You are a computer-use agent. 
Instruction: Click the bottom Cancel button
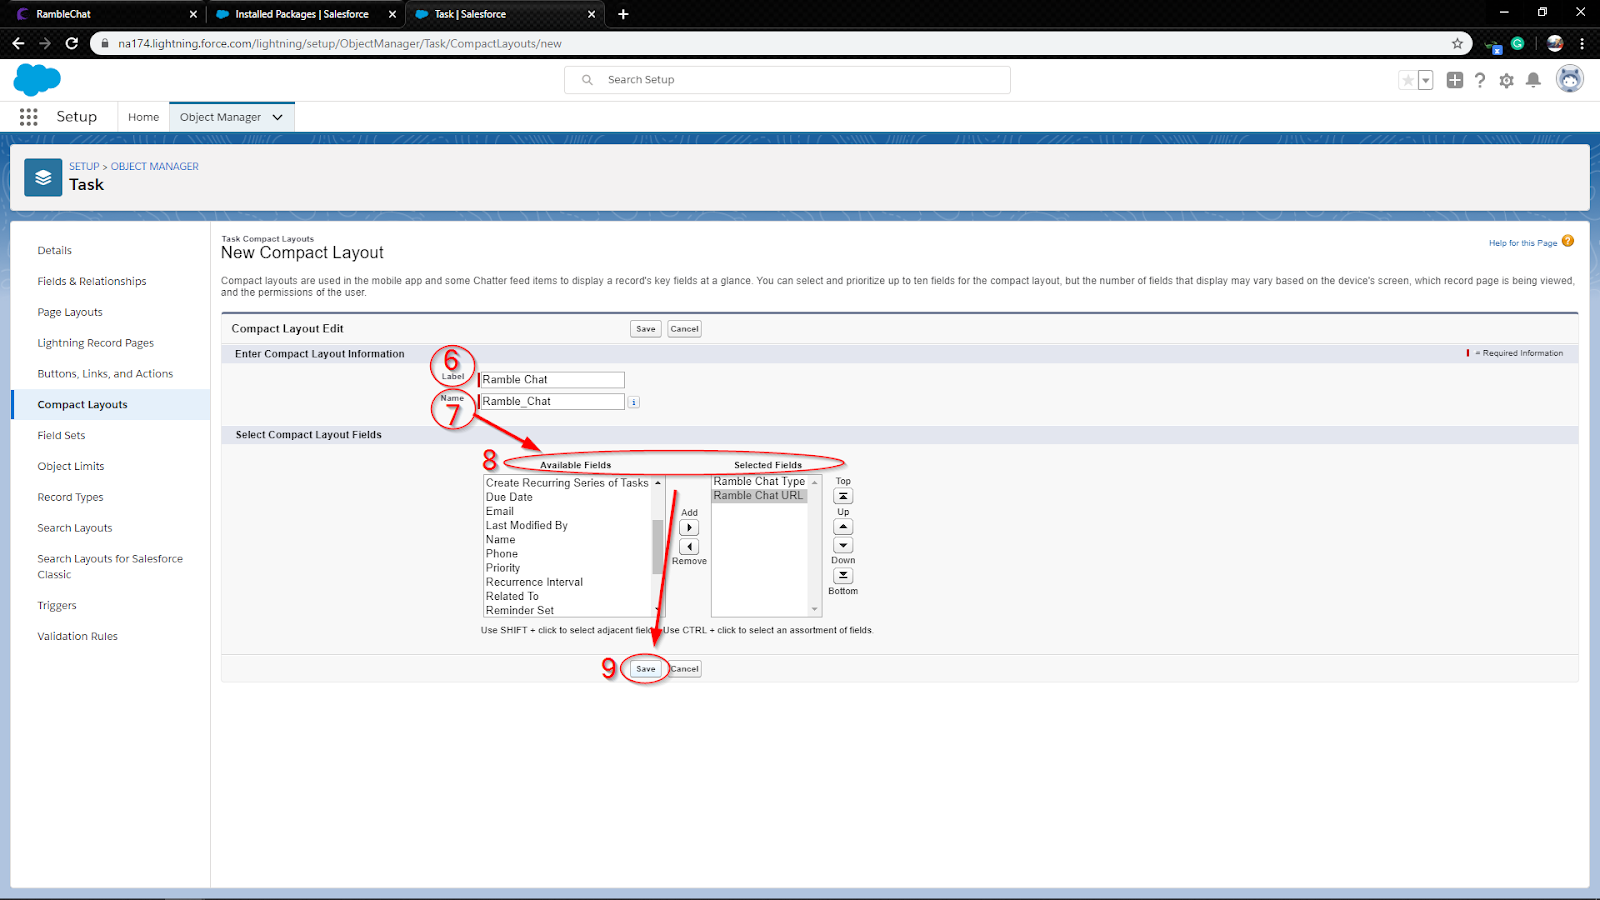(x=685, y=669)
